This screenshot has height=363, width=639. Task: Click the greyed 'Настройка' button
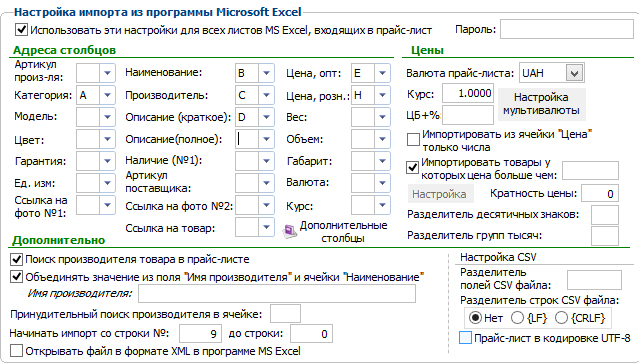click(x=441, y=194)
